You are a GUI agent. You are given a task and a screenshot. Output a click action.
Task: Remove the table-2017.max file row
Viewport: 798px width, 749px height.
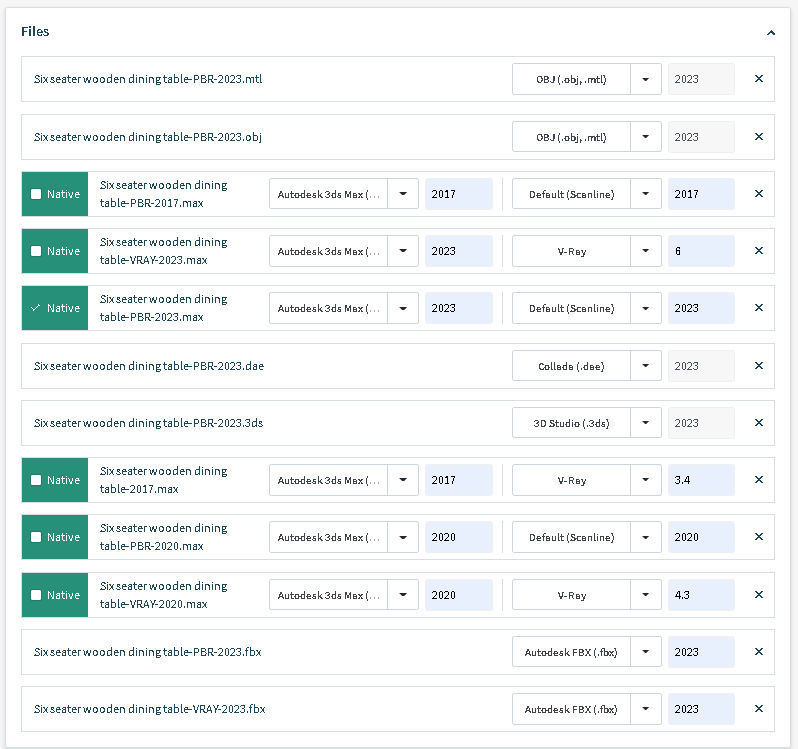pyautogui.click(x=758, y=480)
